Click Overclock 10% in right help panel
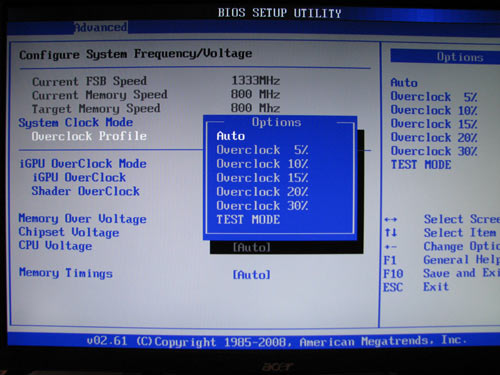This screenshot has width=500, height=375. pyautogui.click(x=434, y=110)
